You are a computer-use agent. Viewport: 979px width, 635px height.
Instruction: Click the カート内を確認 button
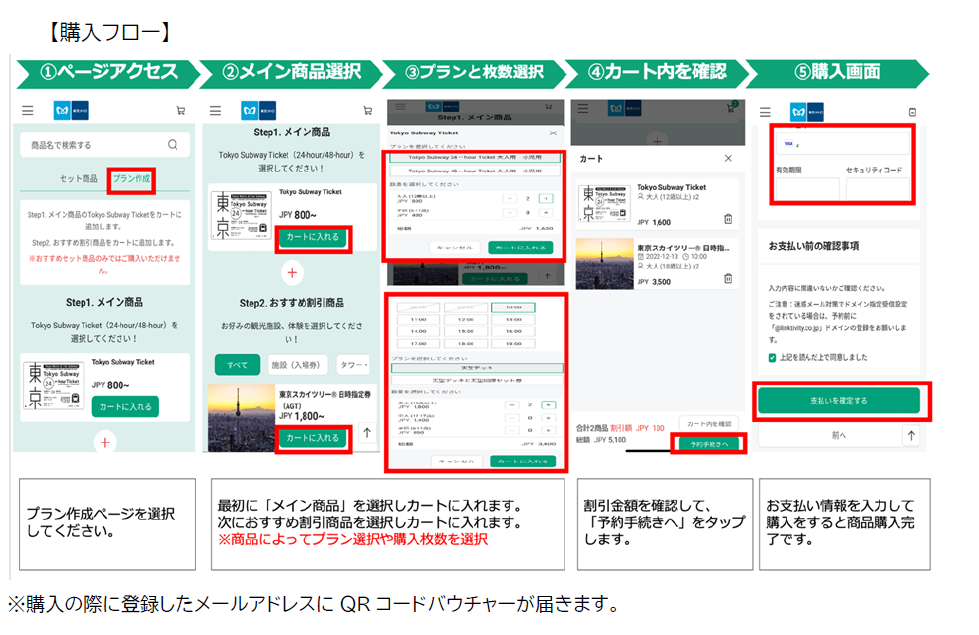[709, 424]
